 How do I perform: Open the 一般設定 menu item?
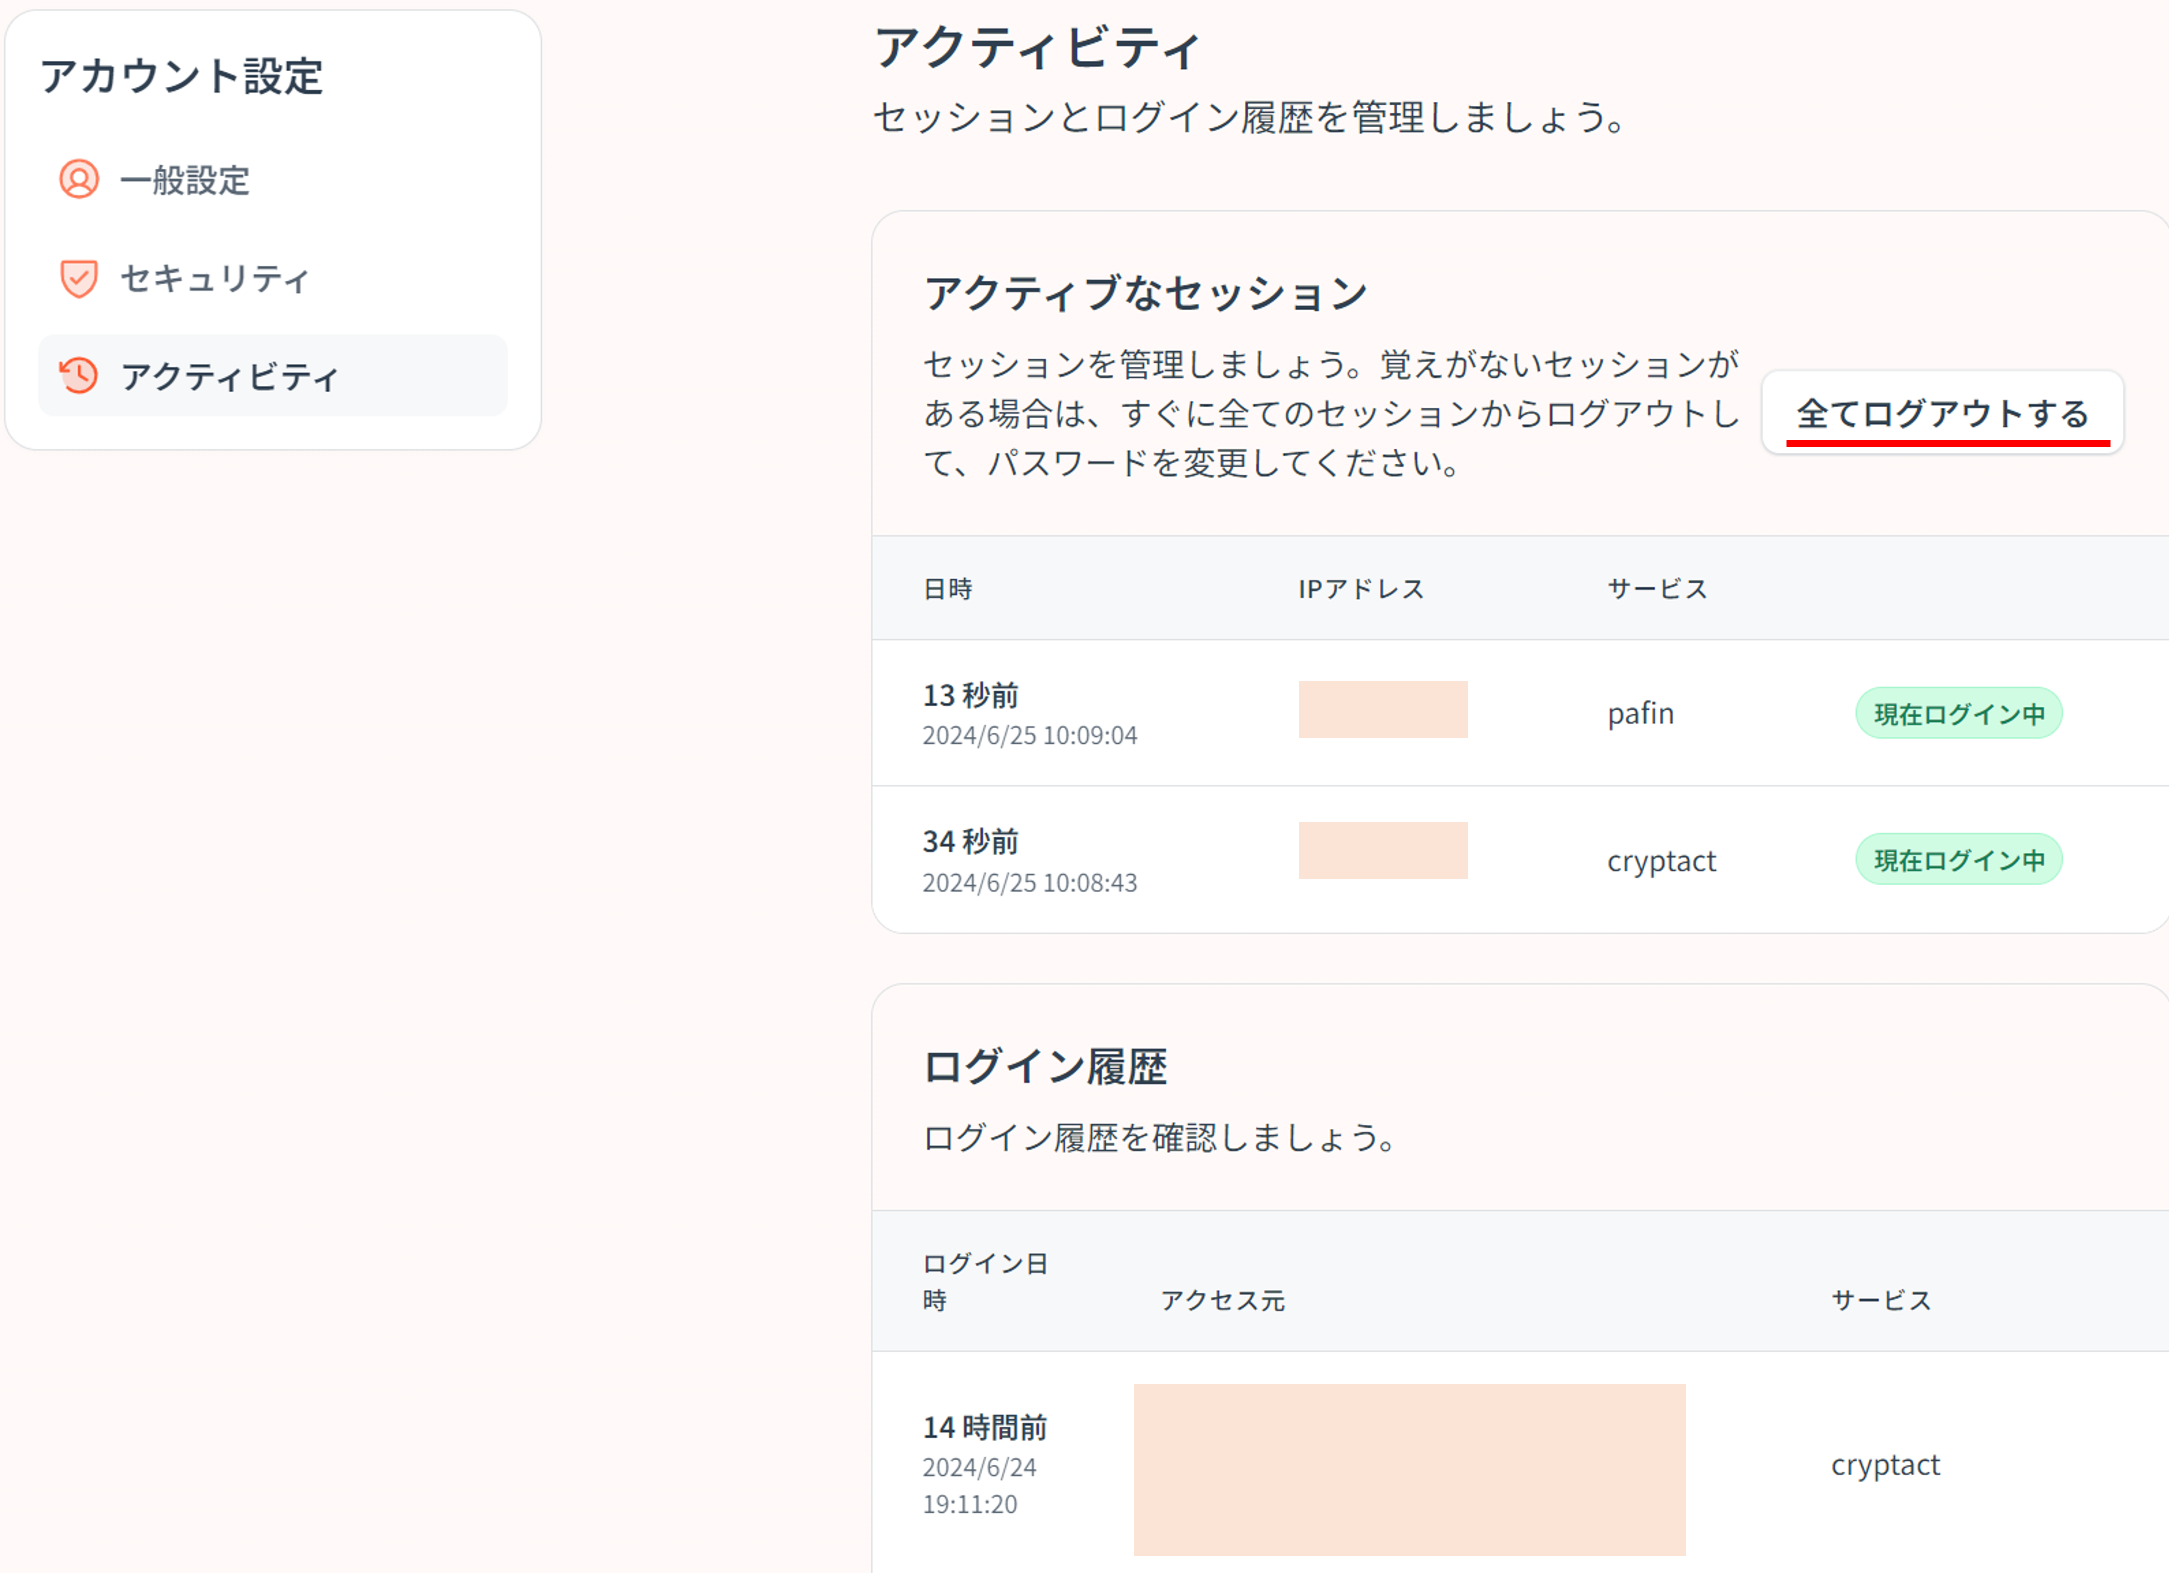point(272,180)
